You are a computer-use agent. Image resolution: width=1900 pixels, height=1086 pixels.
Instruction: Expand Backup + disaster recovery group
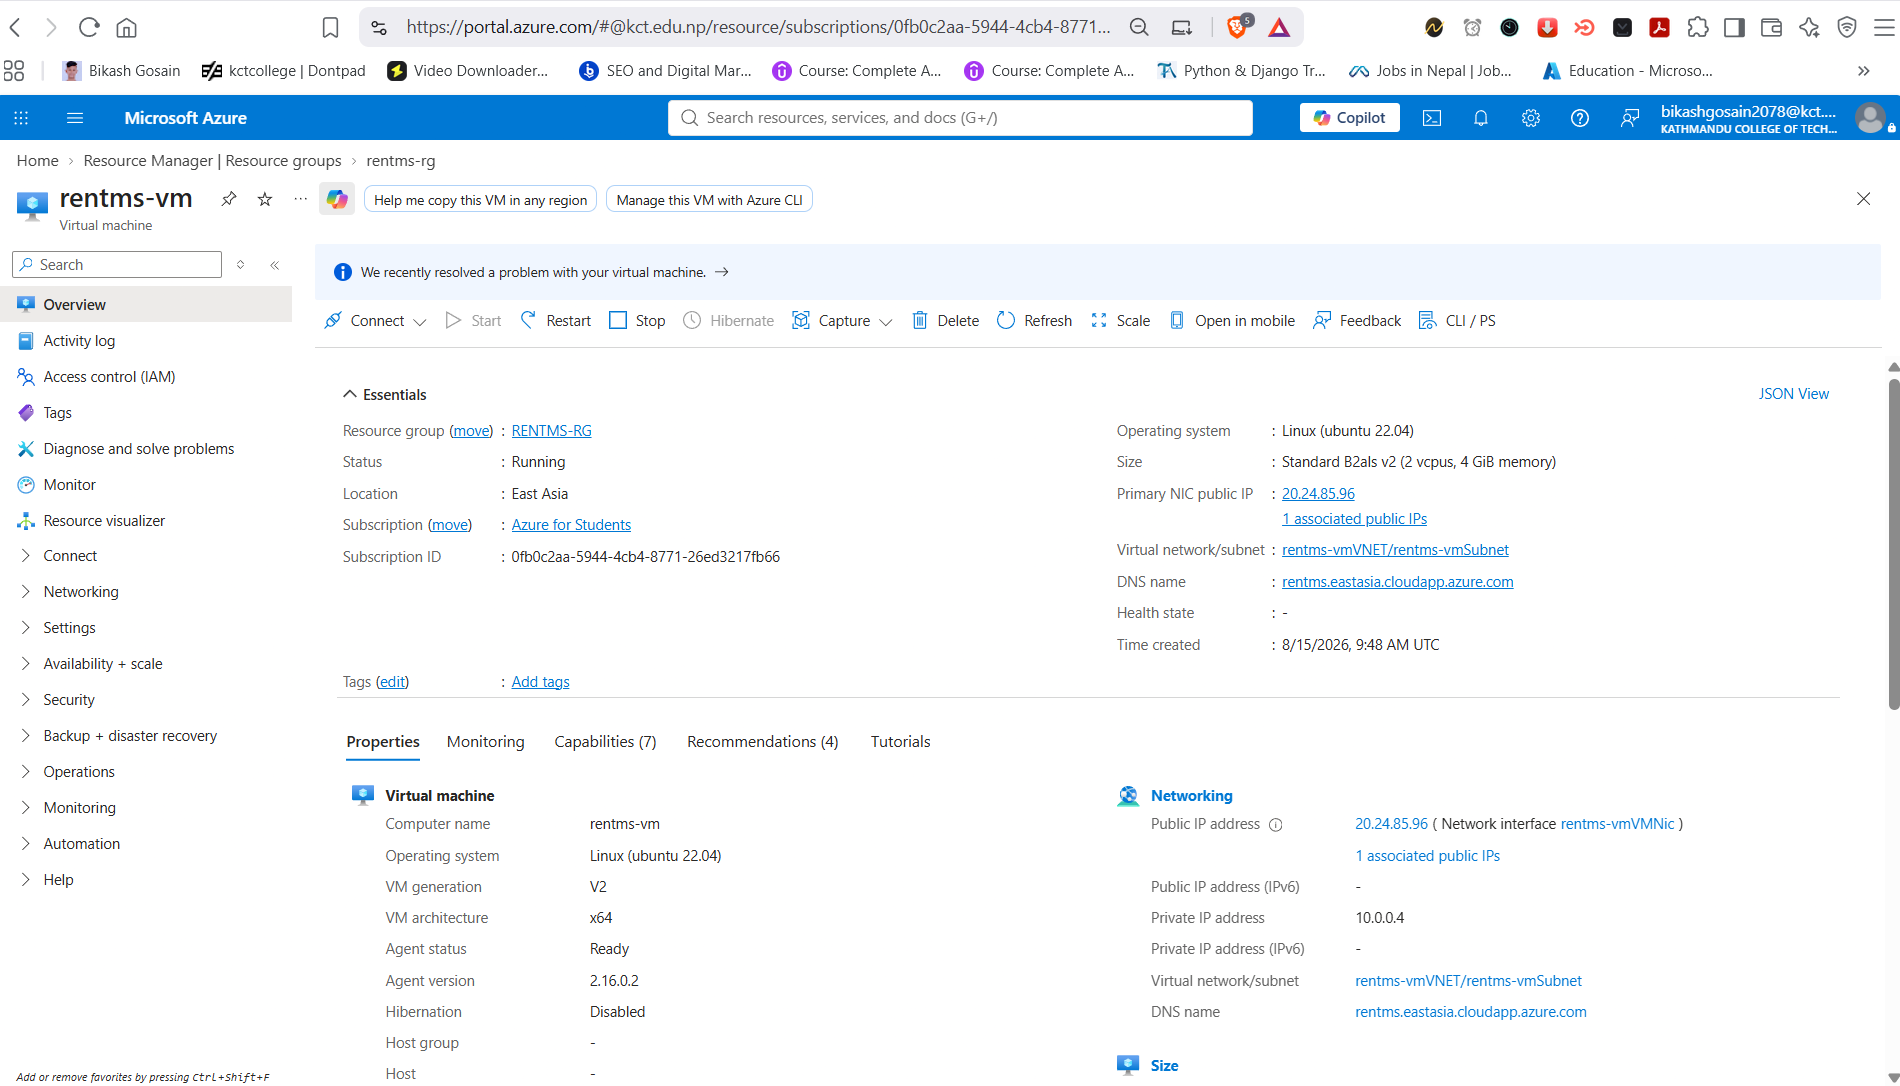click(x=26, y=736)
